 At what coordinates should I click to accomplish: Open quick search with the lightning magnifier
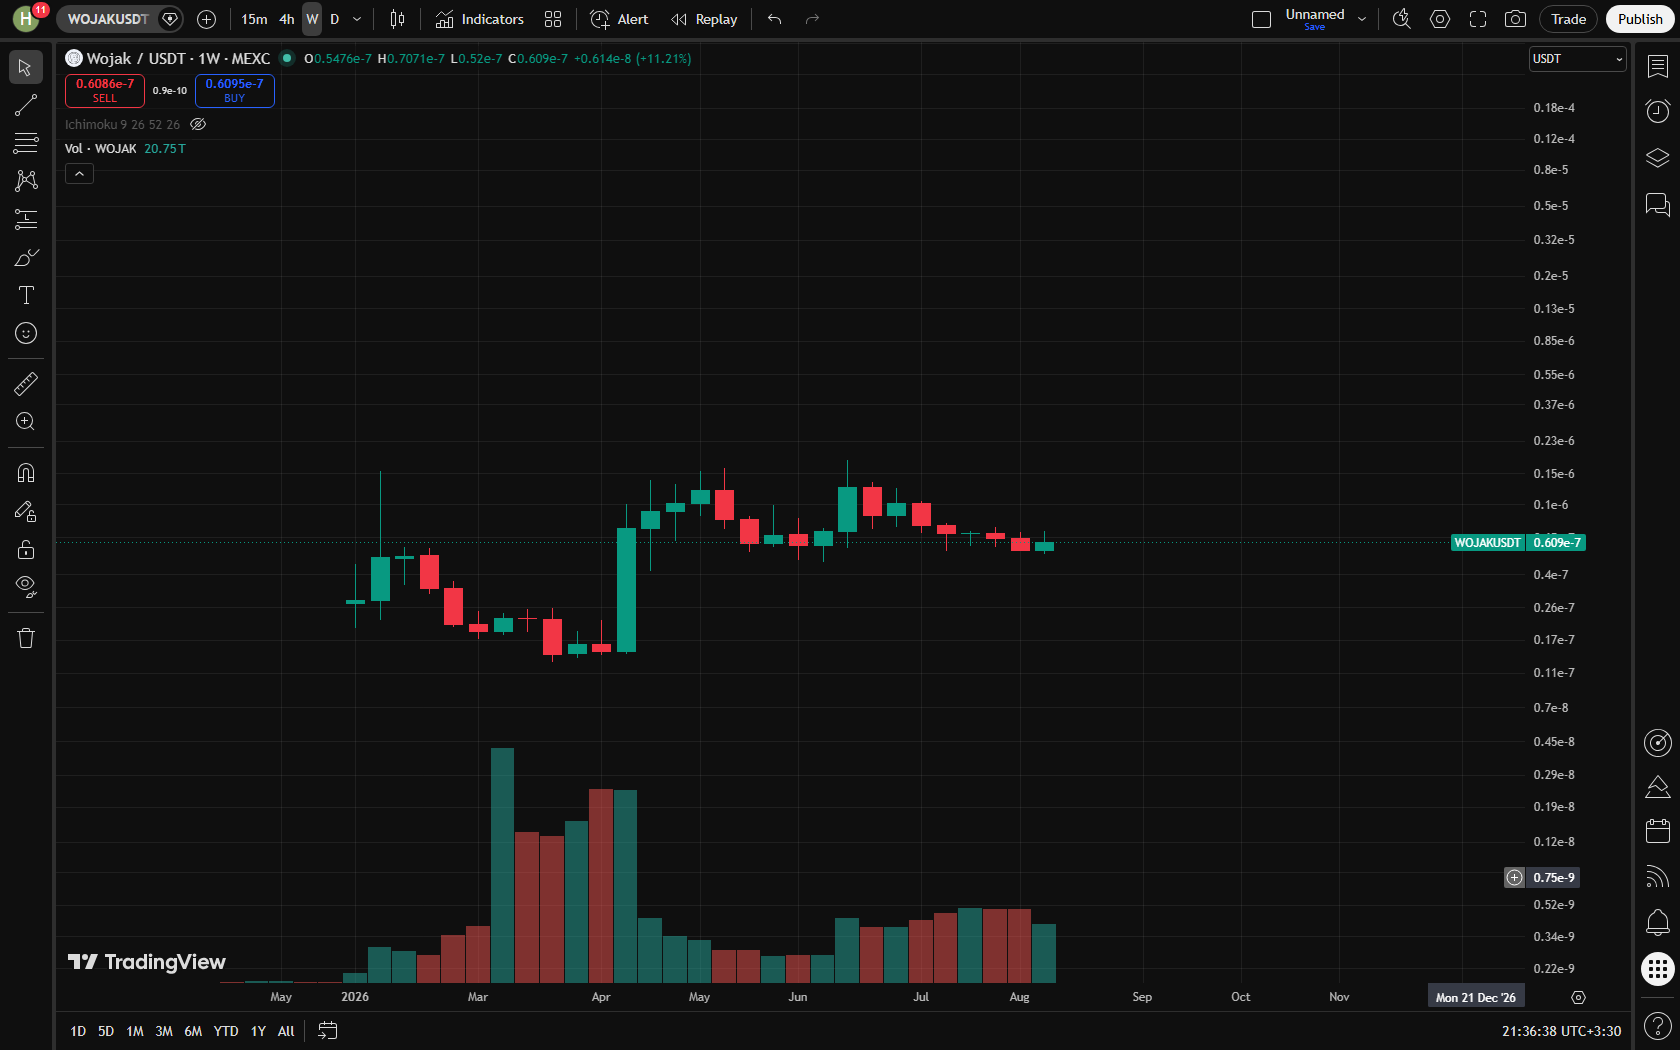point(1402,19)
